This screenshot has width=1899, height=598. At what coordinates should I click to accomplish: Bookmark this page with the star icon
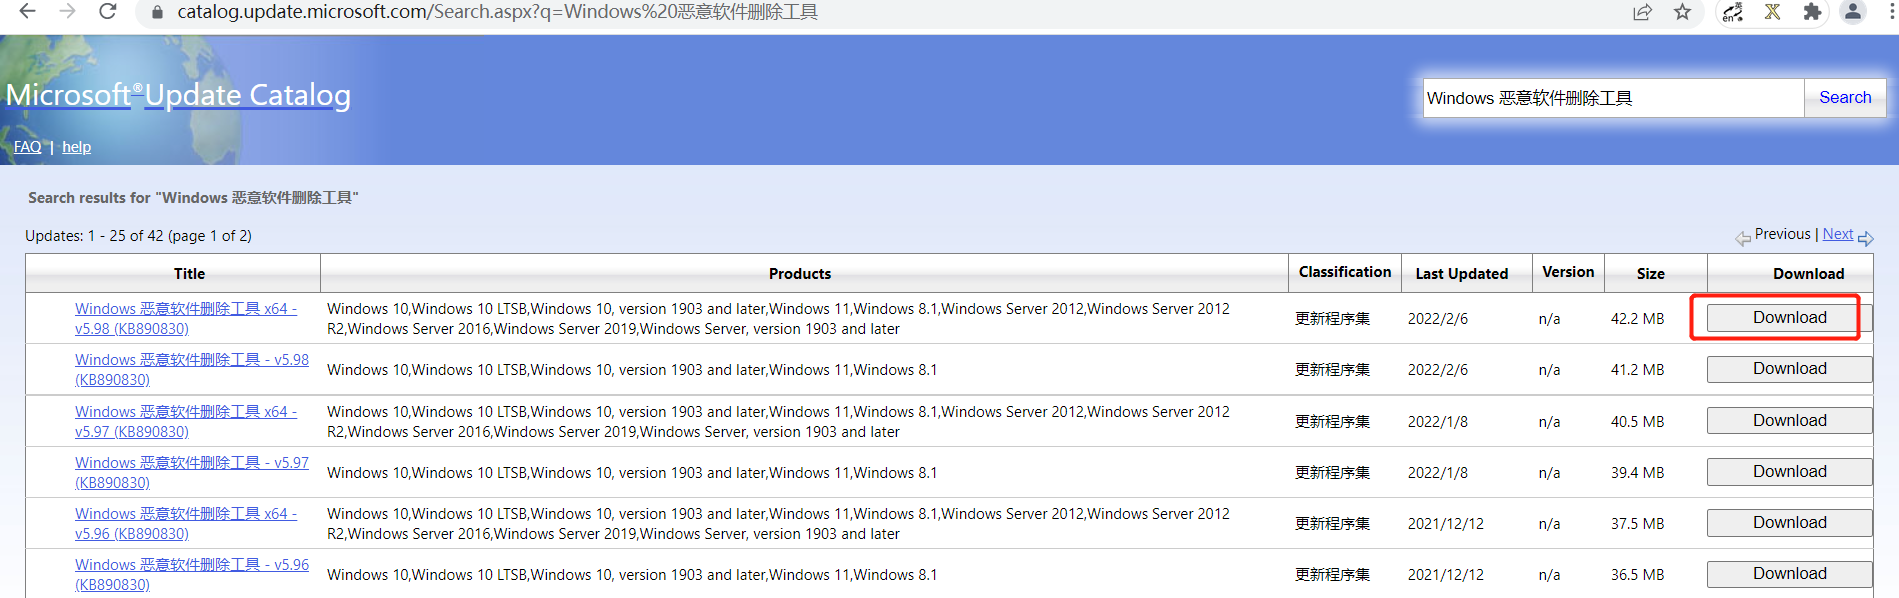point(1683,13)
